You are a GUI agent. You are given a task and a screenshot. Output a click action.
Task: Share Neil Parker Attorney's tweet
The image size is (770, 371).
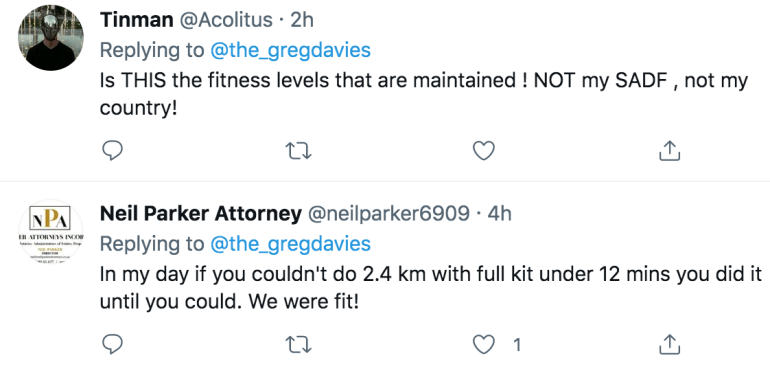point(669,344)
